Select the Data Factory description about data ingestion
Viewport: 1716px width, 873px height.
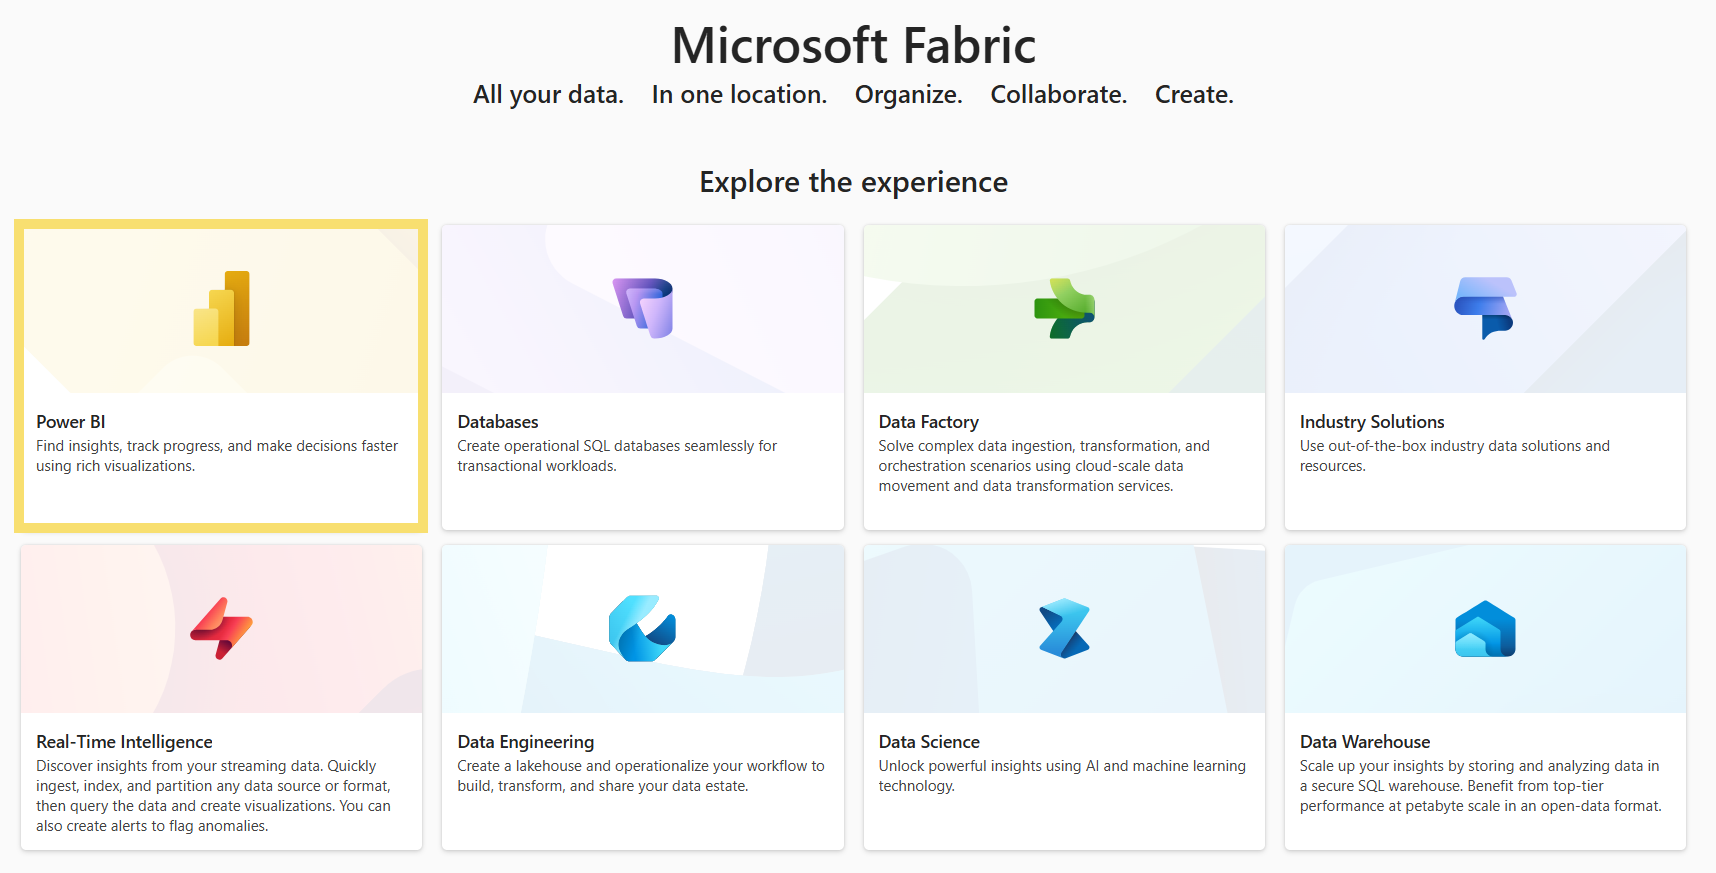[x=1044, y=466]
